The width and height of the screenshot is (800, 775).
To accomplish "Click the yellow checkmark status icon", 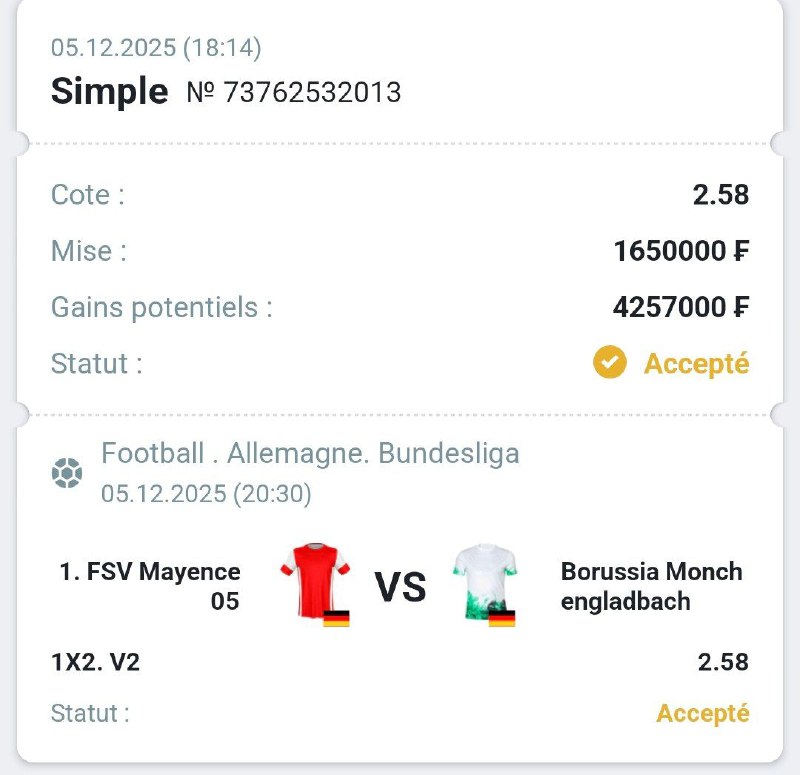I will 609,363.
